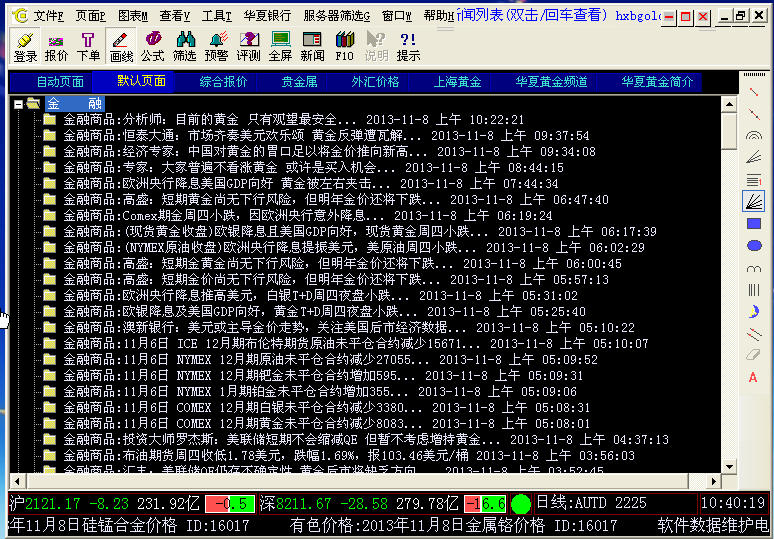Select the blue rectangle drawing tool
774x539 pixels.
753,224
